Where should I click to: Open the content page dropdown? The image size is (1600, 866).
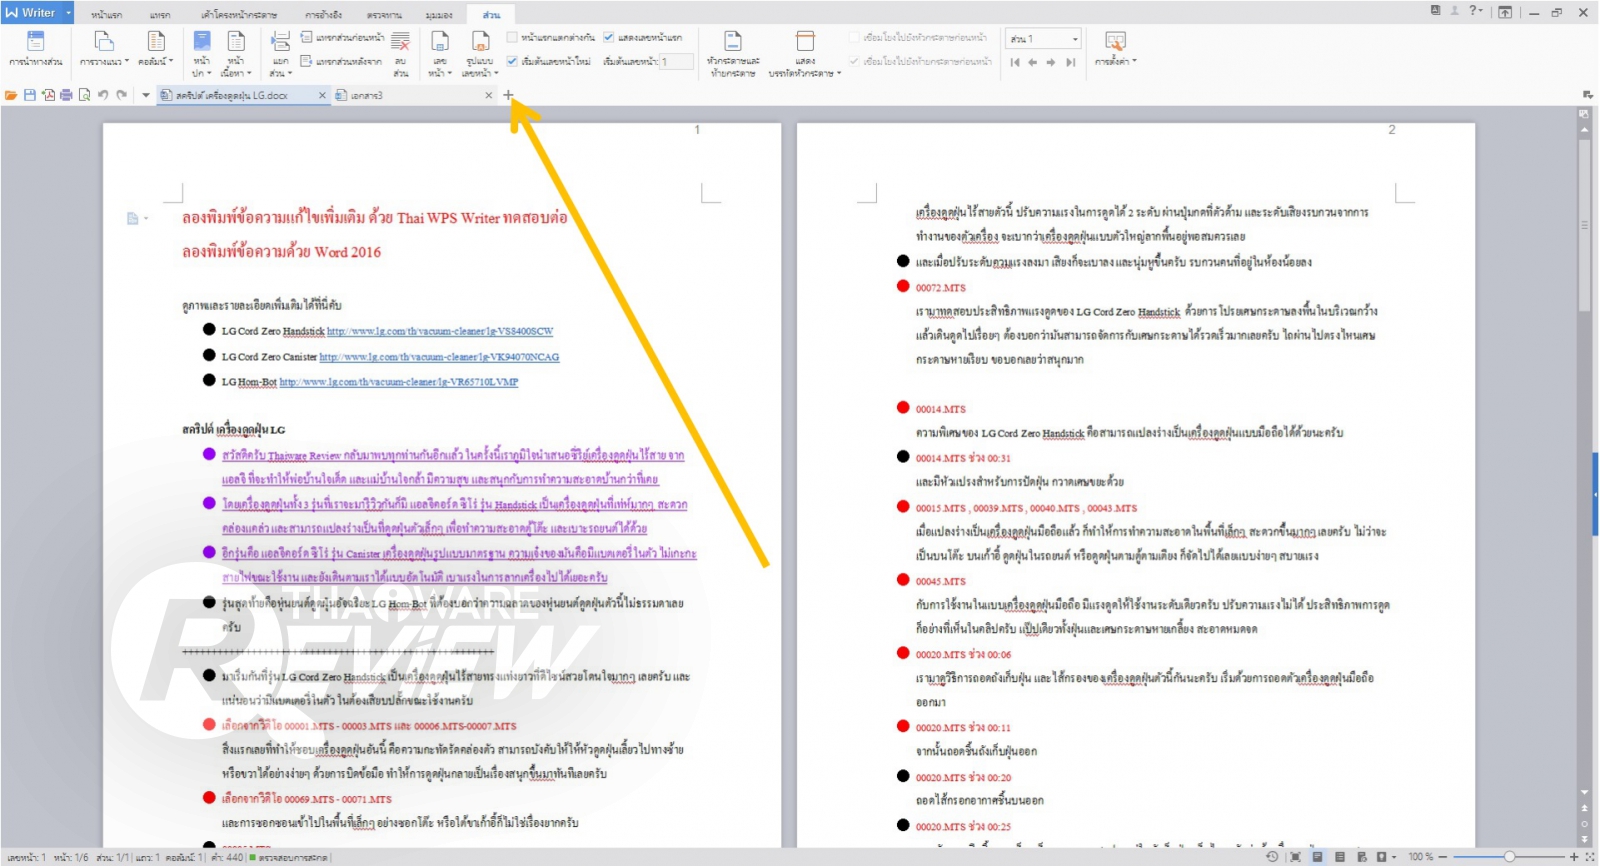pyautogui.click(x=236, y=53)
